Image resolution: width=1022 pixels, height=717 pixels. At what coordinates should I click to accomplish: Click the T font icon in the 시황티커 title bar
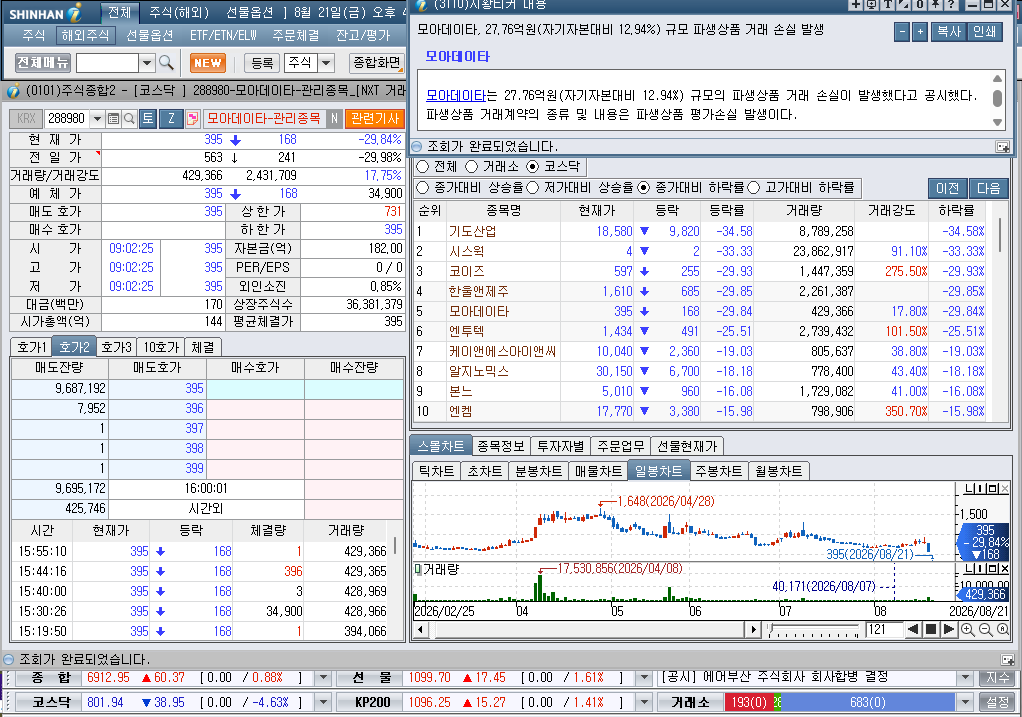[888, 4]
